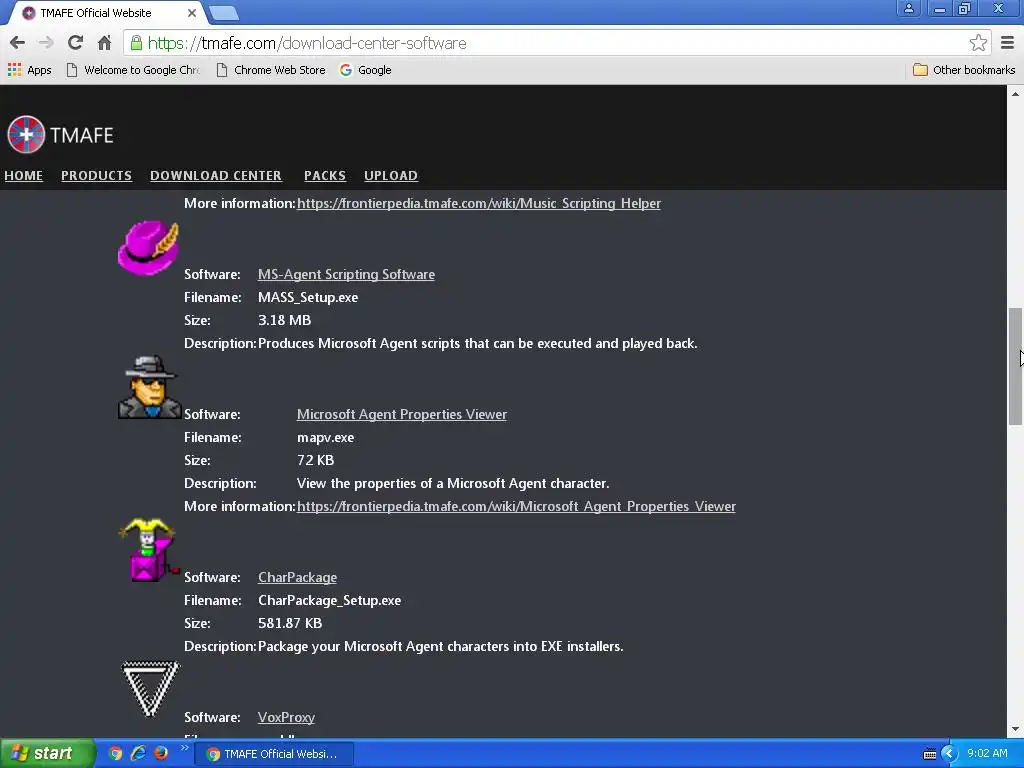Open the PACKS menu item
The width and height of the screenshot is (1024, 768).
point(325,176)
